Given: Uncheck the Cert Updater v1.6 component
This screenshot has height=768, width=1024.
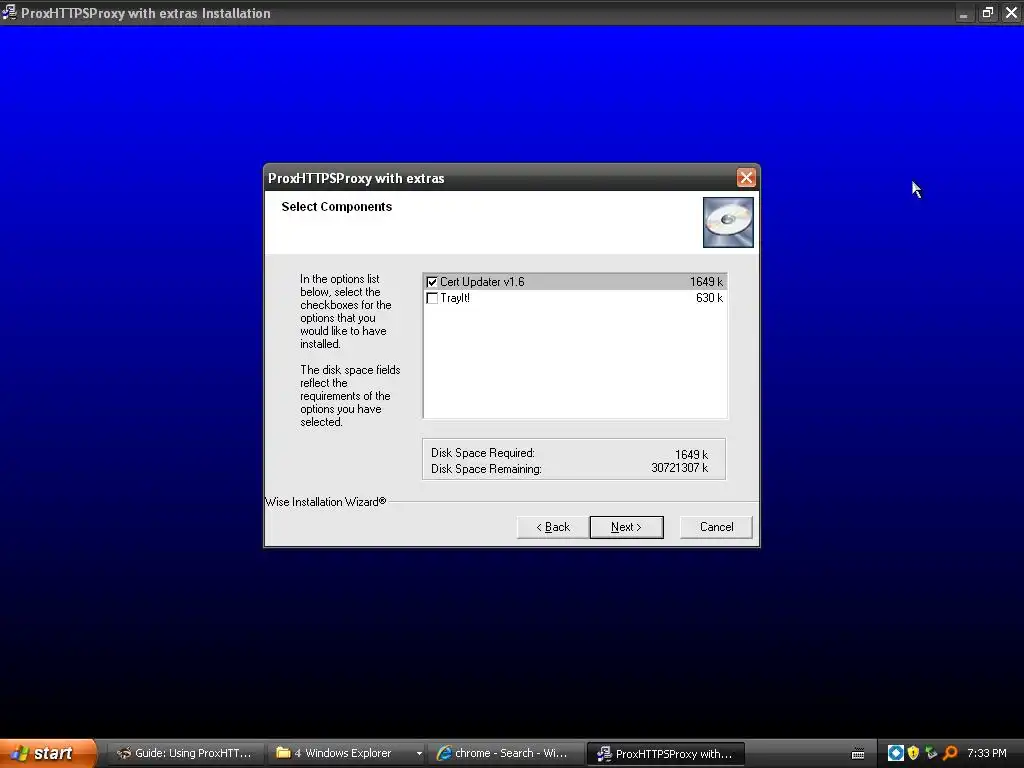Looking at the screenshot, I should click(432, 282).
